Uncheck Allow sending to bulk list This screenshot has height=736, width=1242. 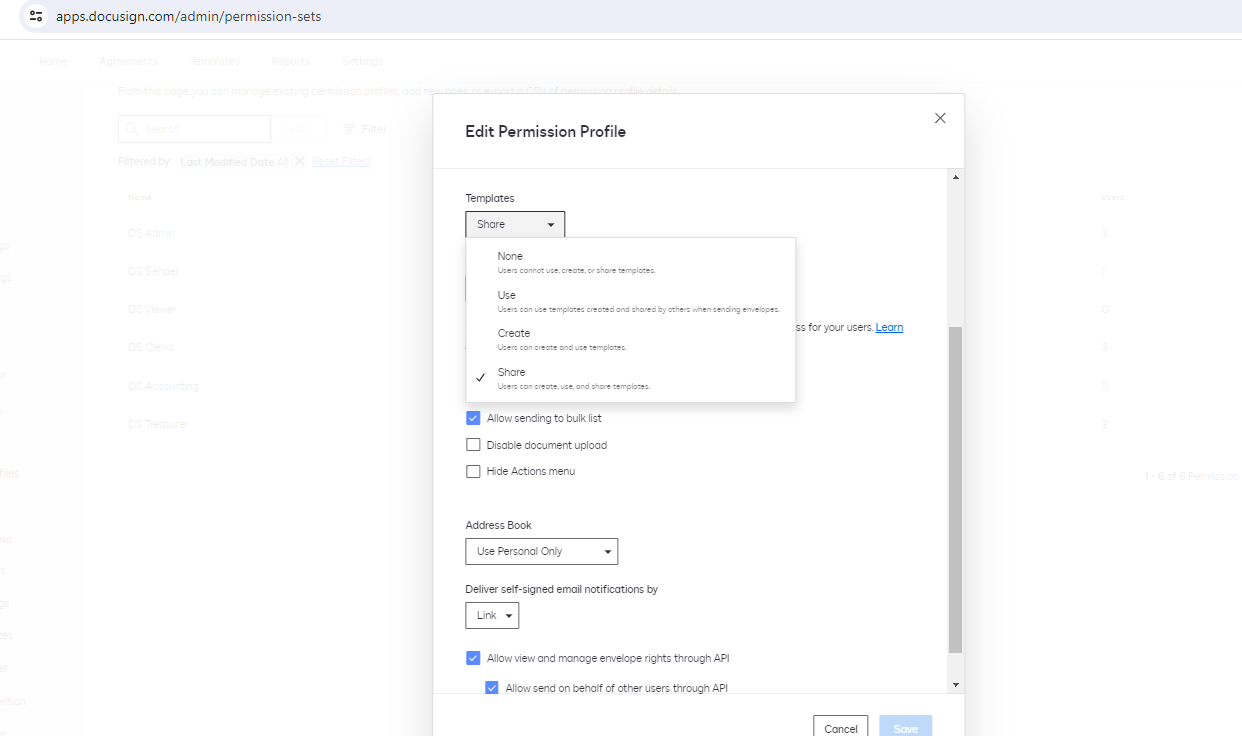pyautogui.click(x=473, y=418)
